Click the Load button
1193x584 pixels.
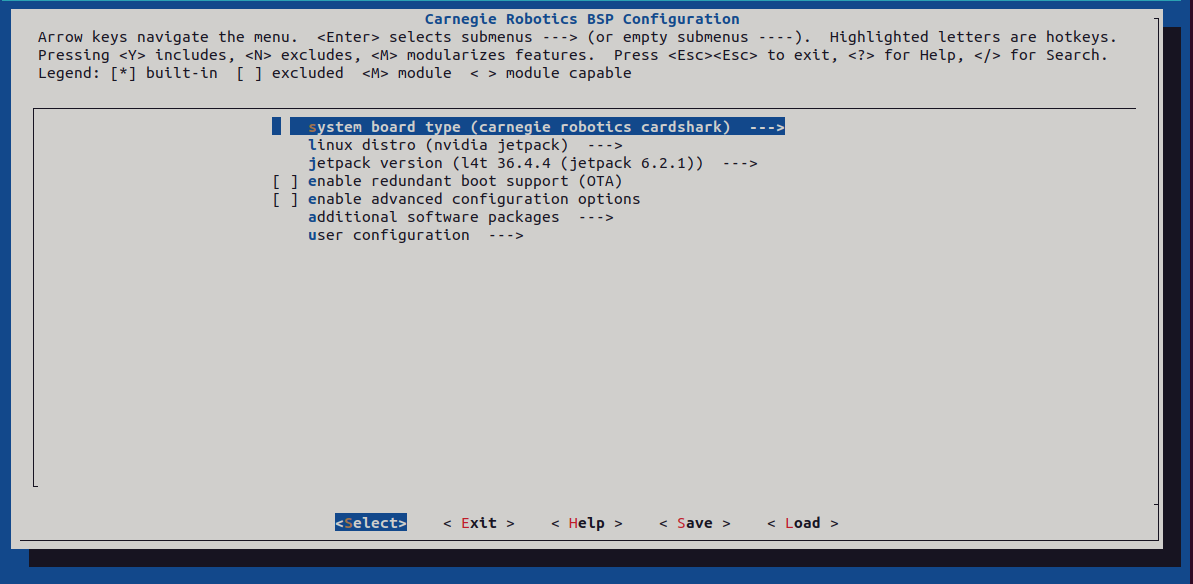pos(803,523)
